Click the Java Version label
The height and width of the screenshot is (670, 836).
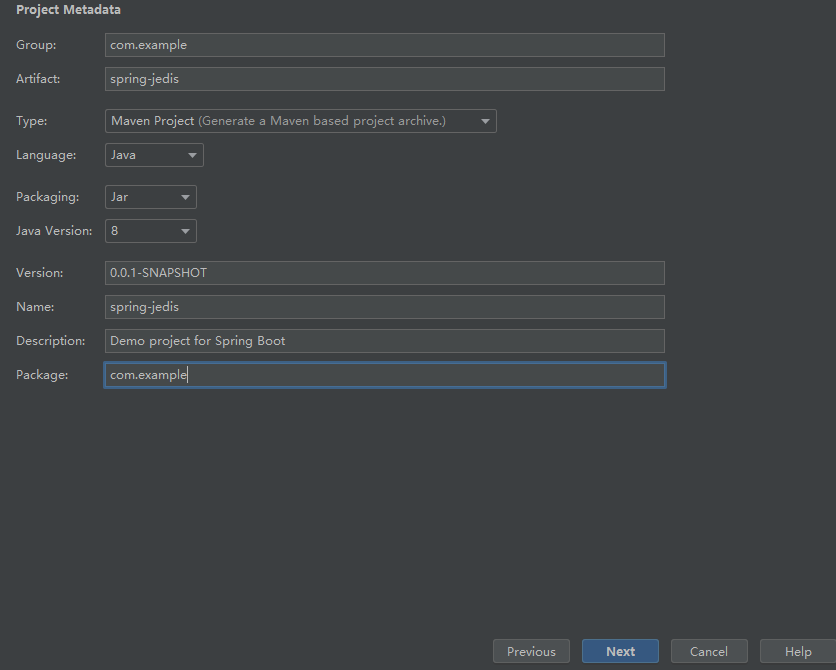pos(54,231)
